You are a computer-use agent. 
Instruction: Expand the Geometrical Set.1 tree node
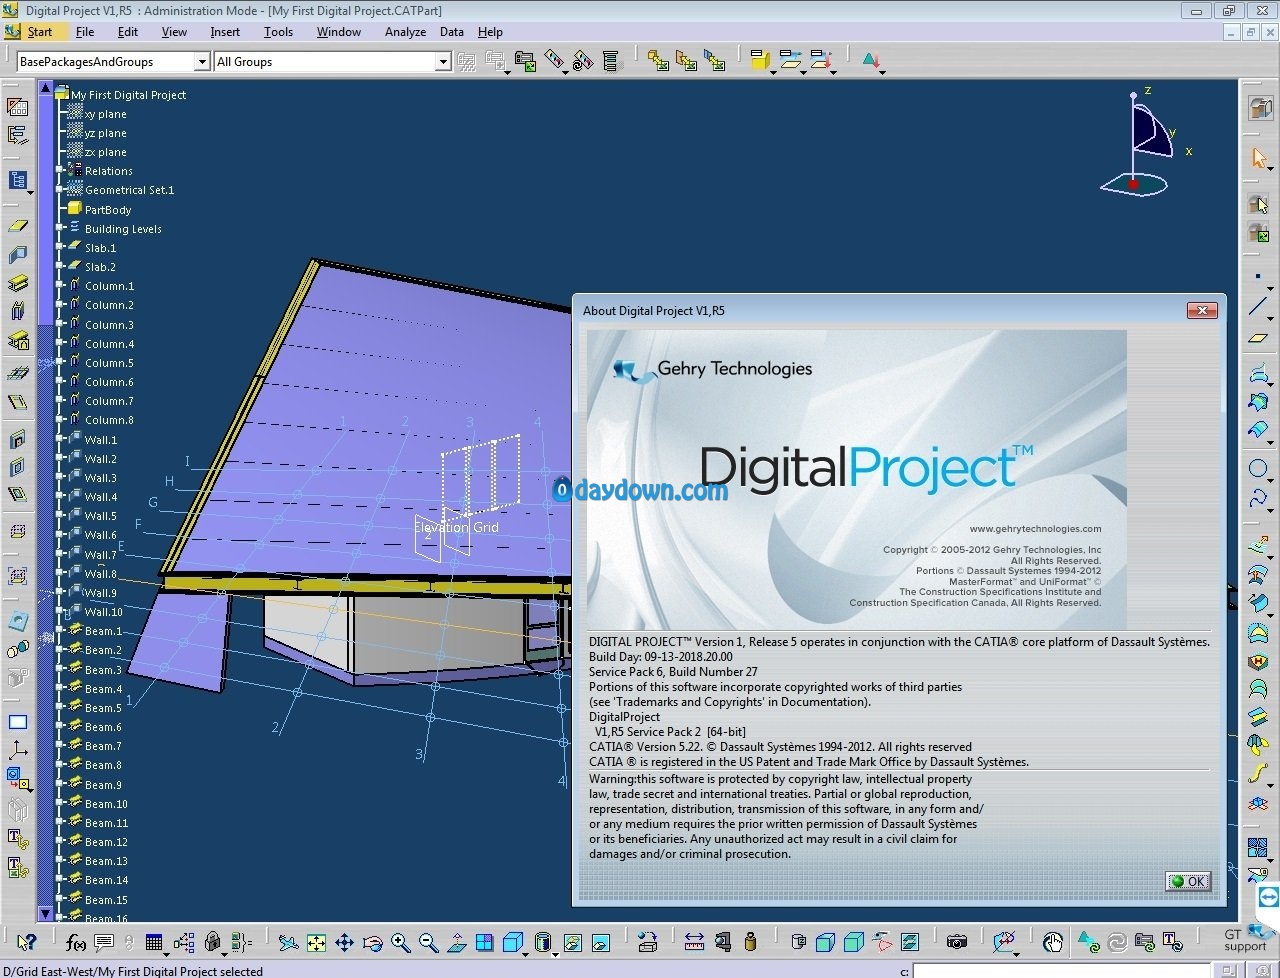[60, 190]
